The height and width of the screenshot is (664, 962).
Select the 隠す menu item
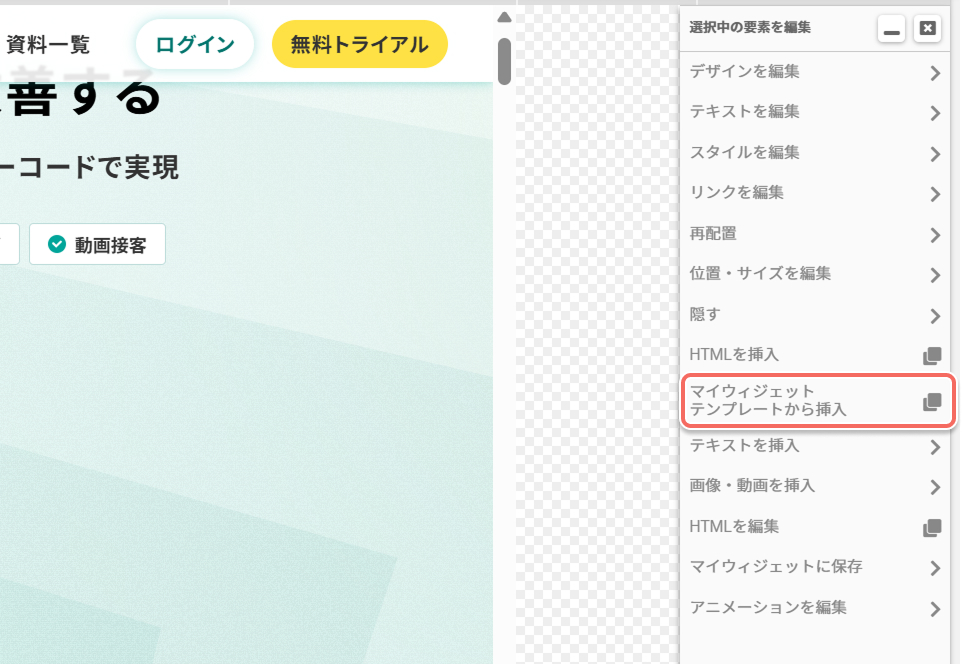point(815,314)
